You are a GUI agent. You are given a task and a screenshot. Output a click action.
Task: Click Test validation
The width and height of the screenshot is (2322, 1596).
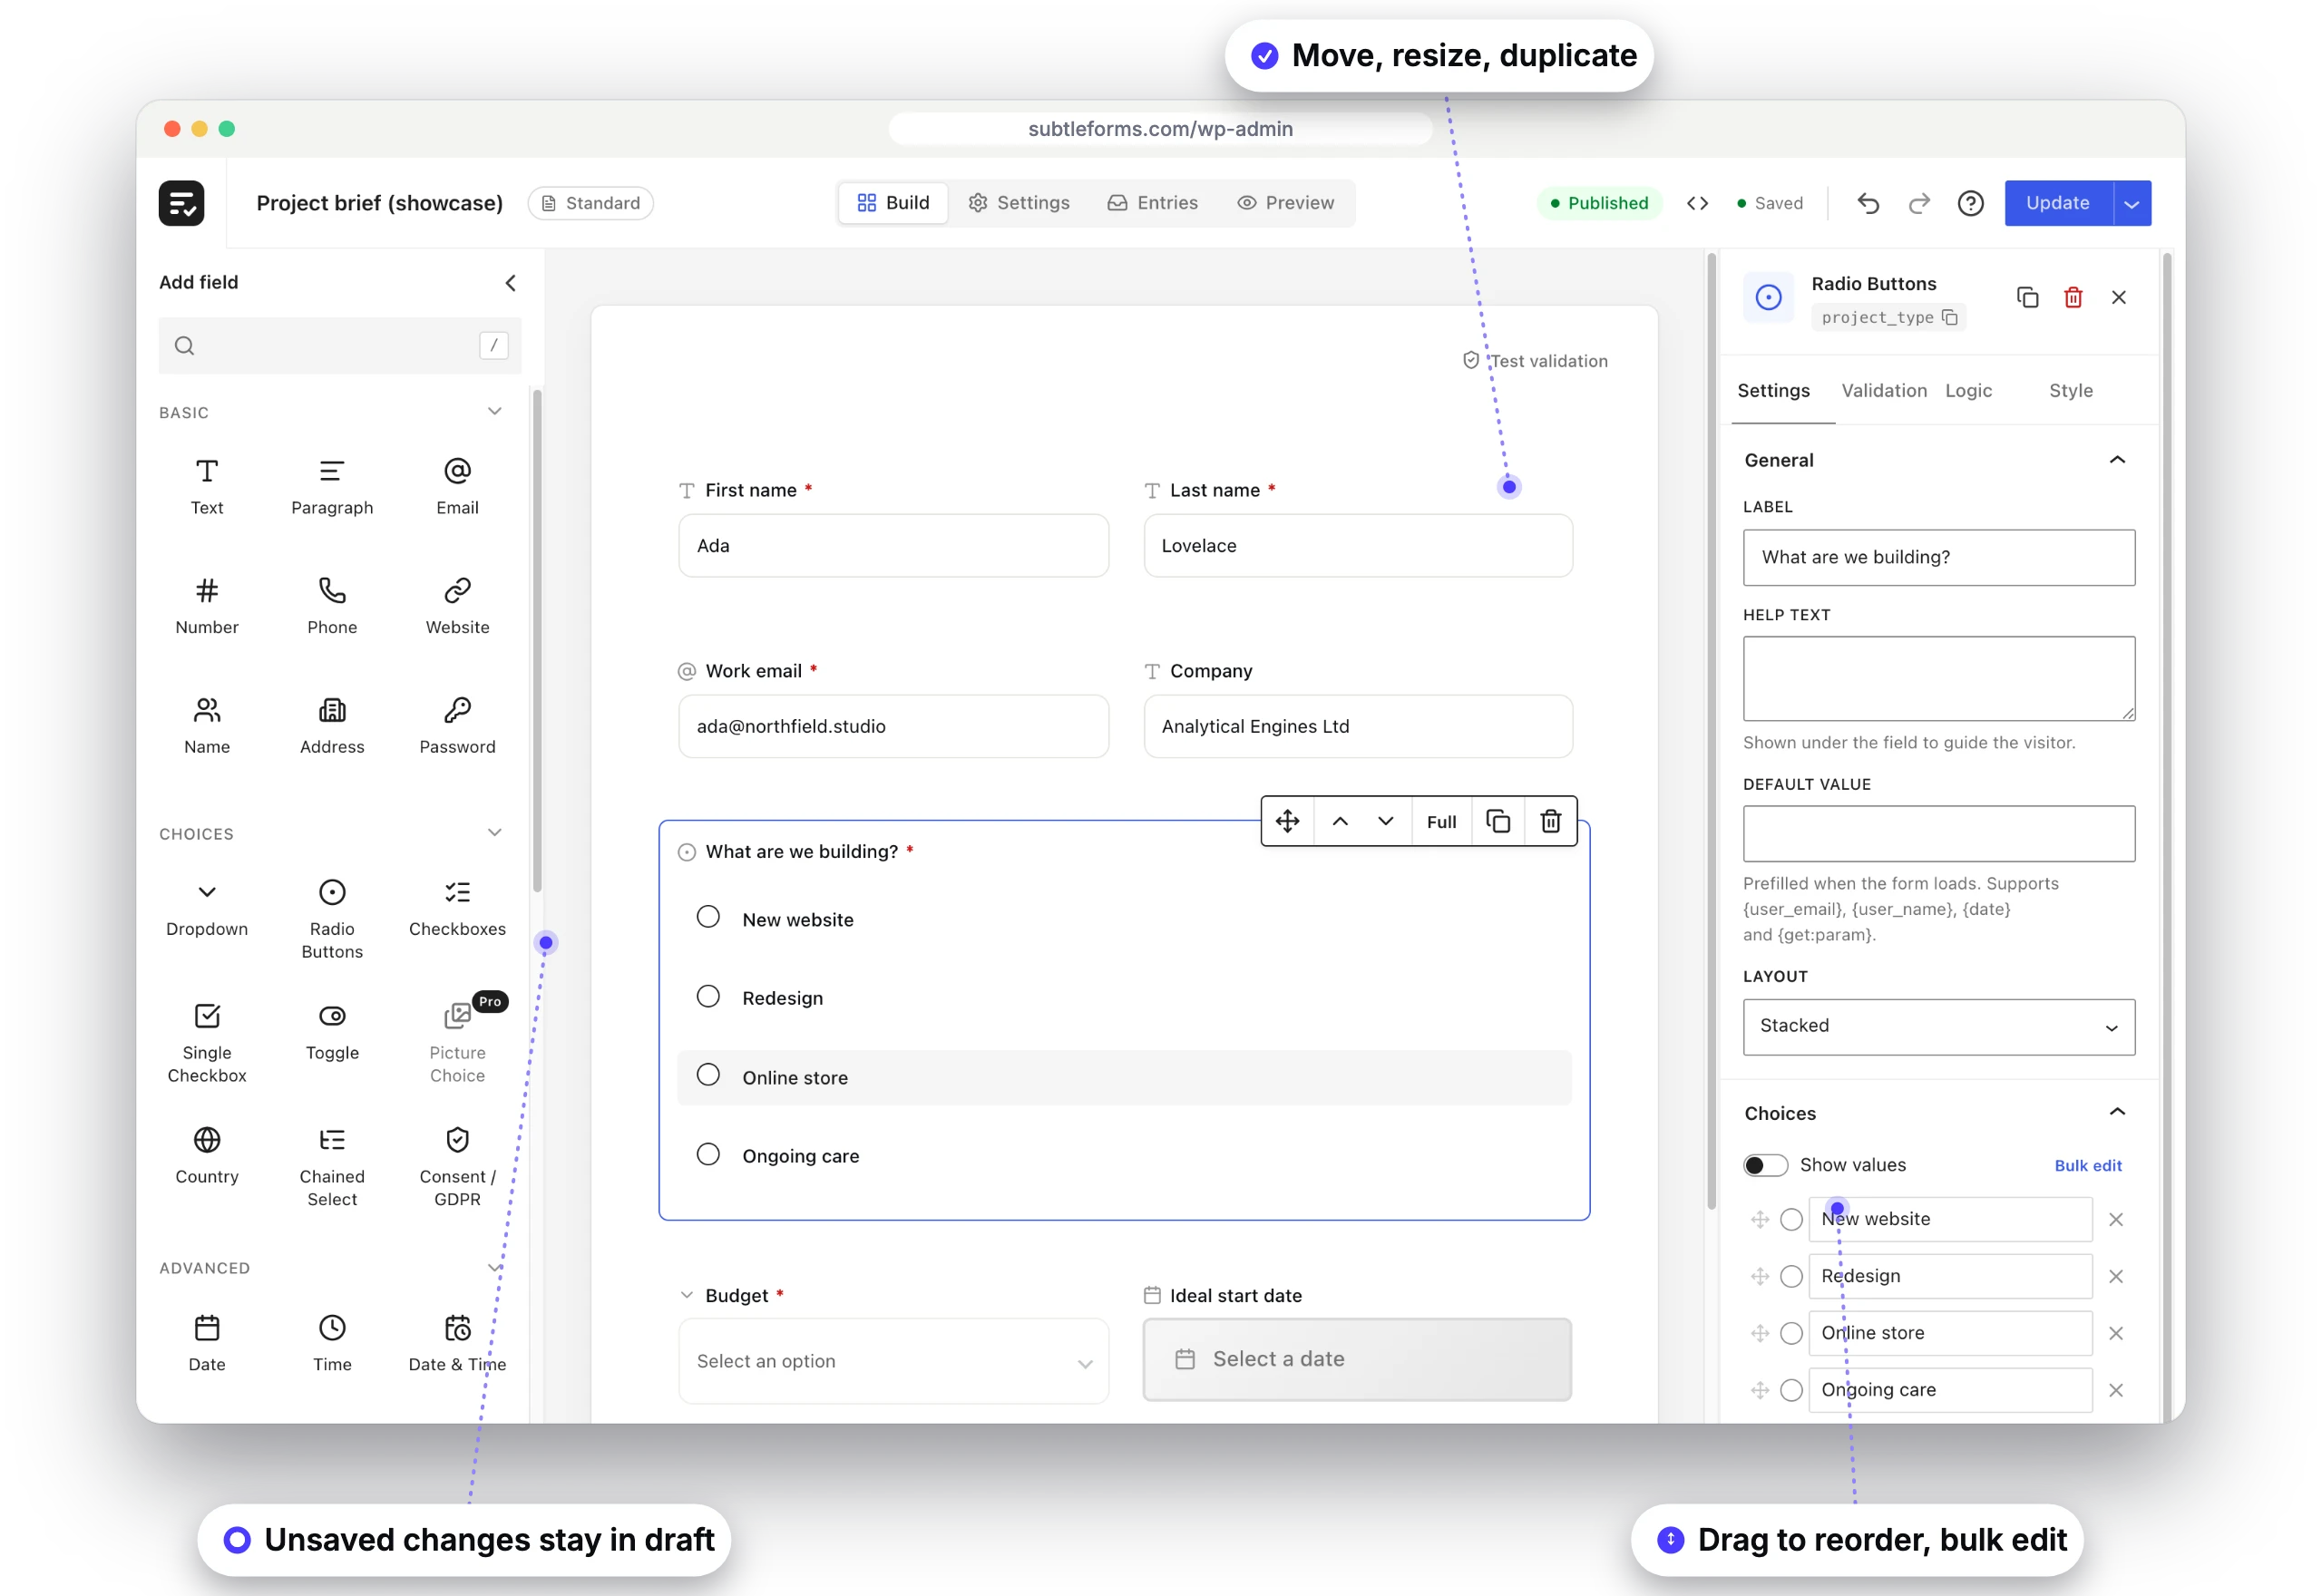tap(1536, 361)
